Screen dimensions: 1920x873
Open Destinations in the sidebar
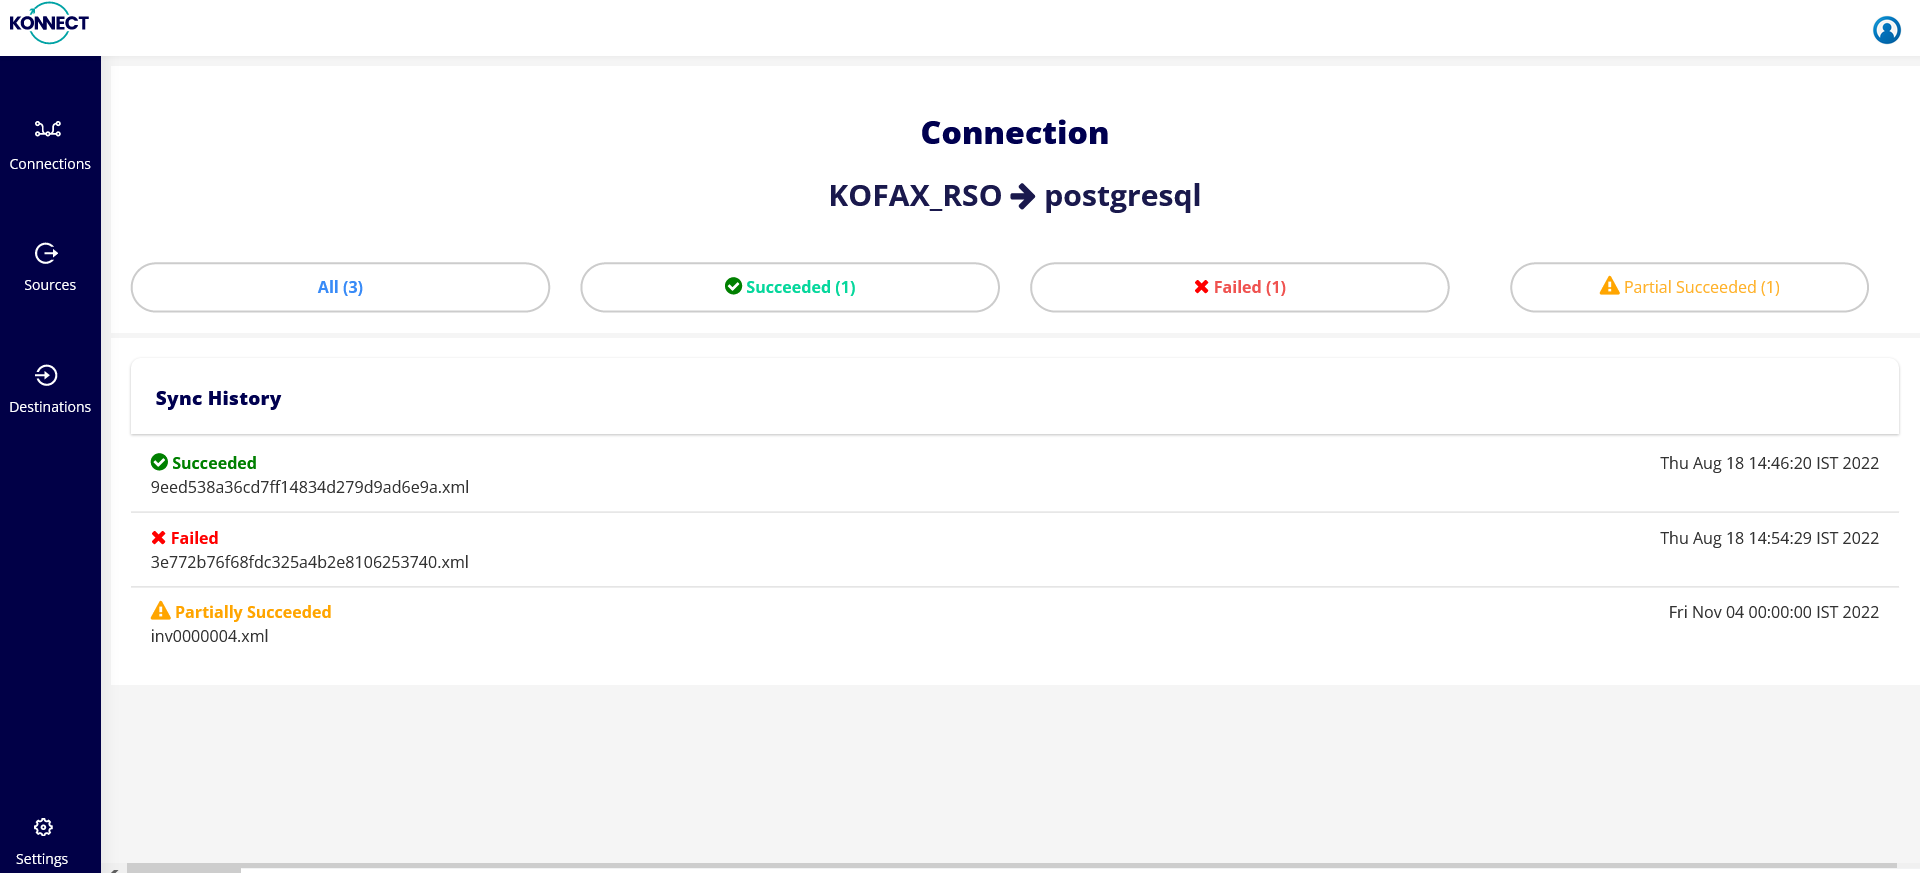(x=49, y=389)
